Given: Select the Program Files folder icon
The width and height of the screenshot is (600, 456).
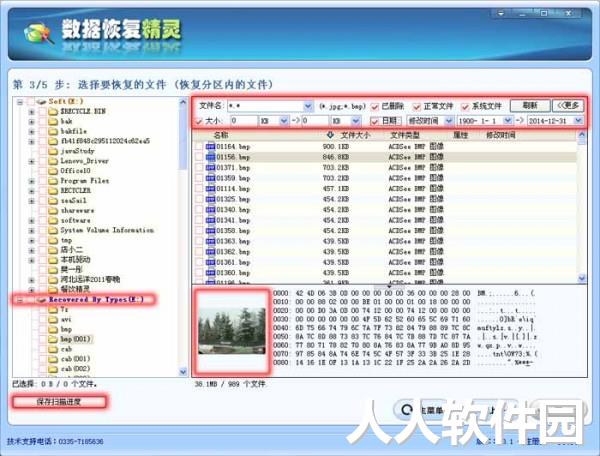Looking at the screenshot, I should [x=53, y=181].
